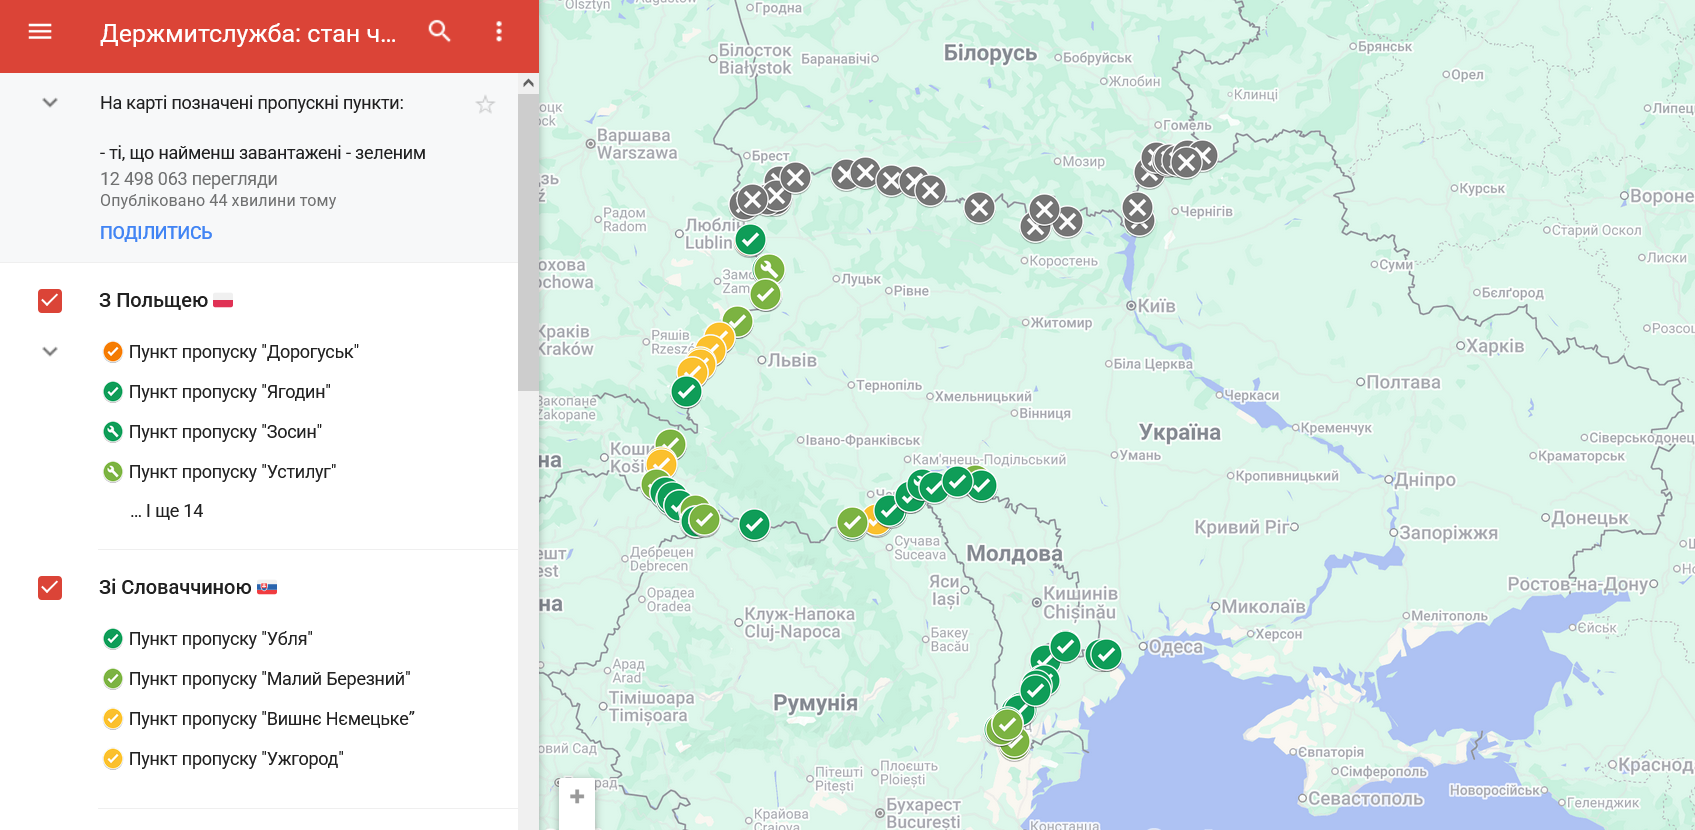The height and width of the screenshot is (830, 1695).
Task: Click the ПОДІЛИТИСЬ share link
Action: (156, 233)
